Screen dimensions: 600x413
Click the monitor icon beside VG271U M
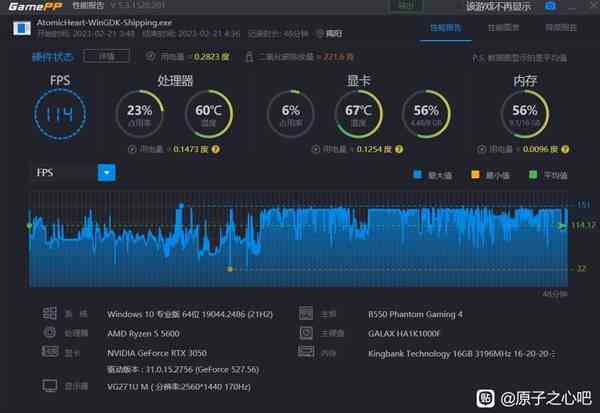(x=50, y=386)
